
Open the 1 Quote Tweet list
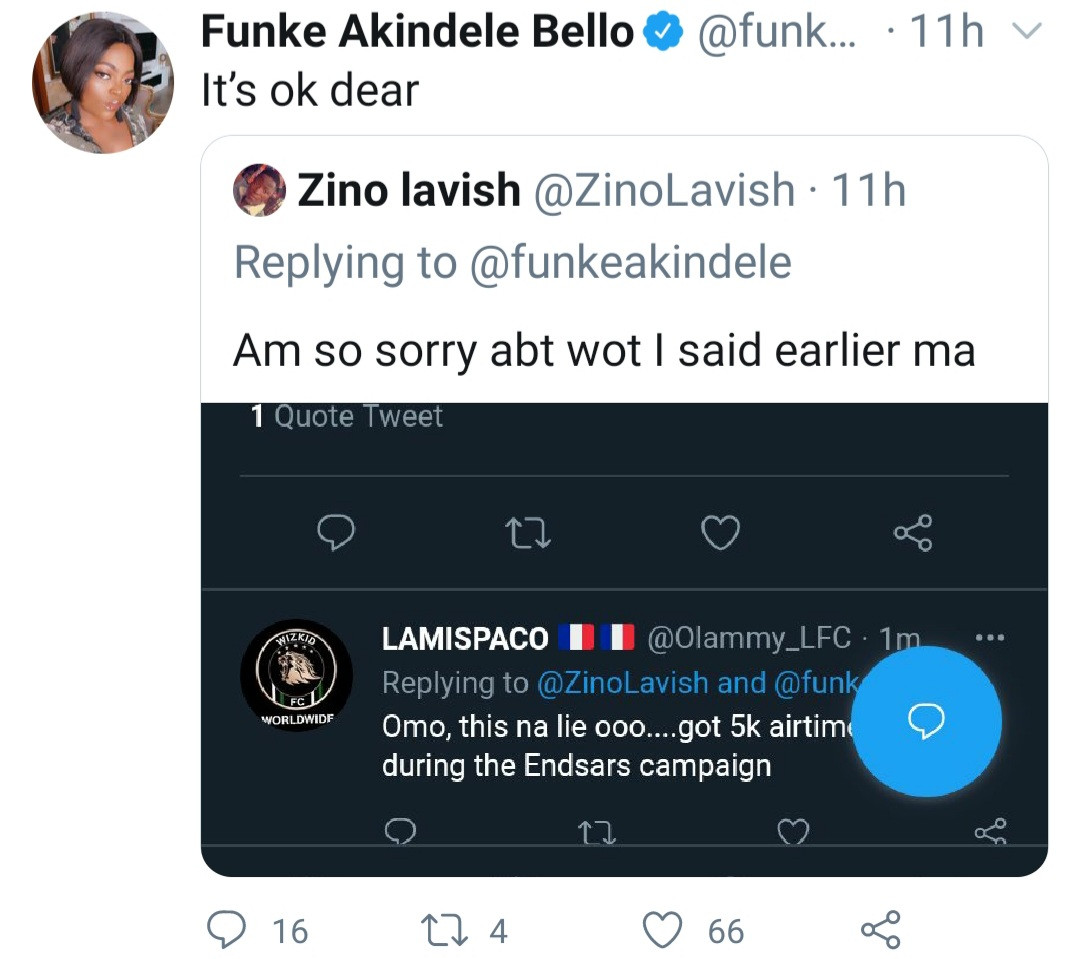(346, 416)
